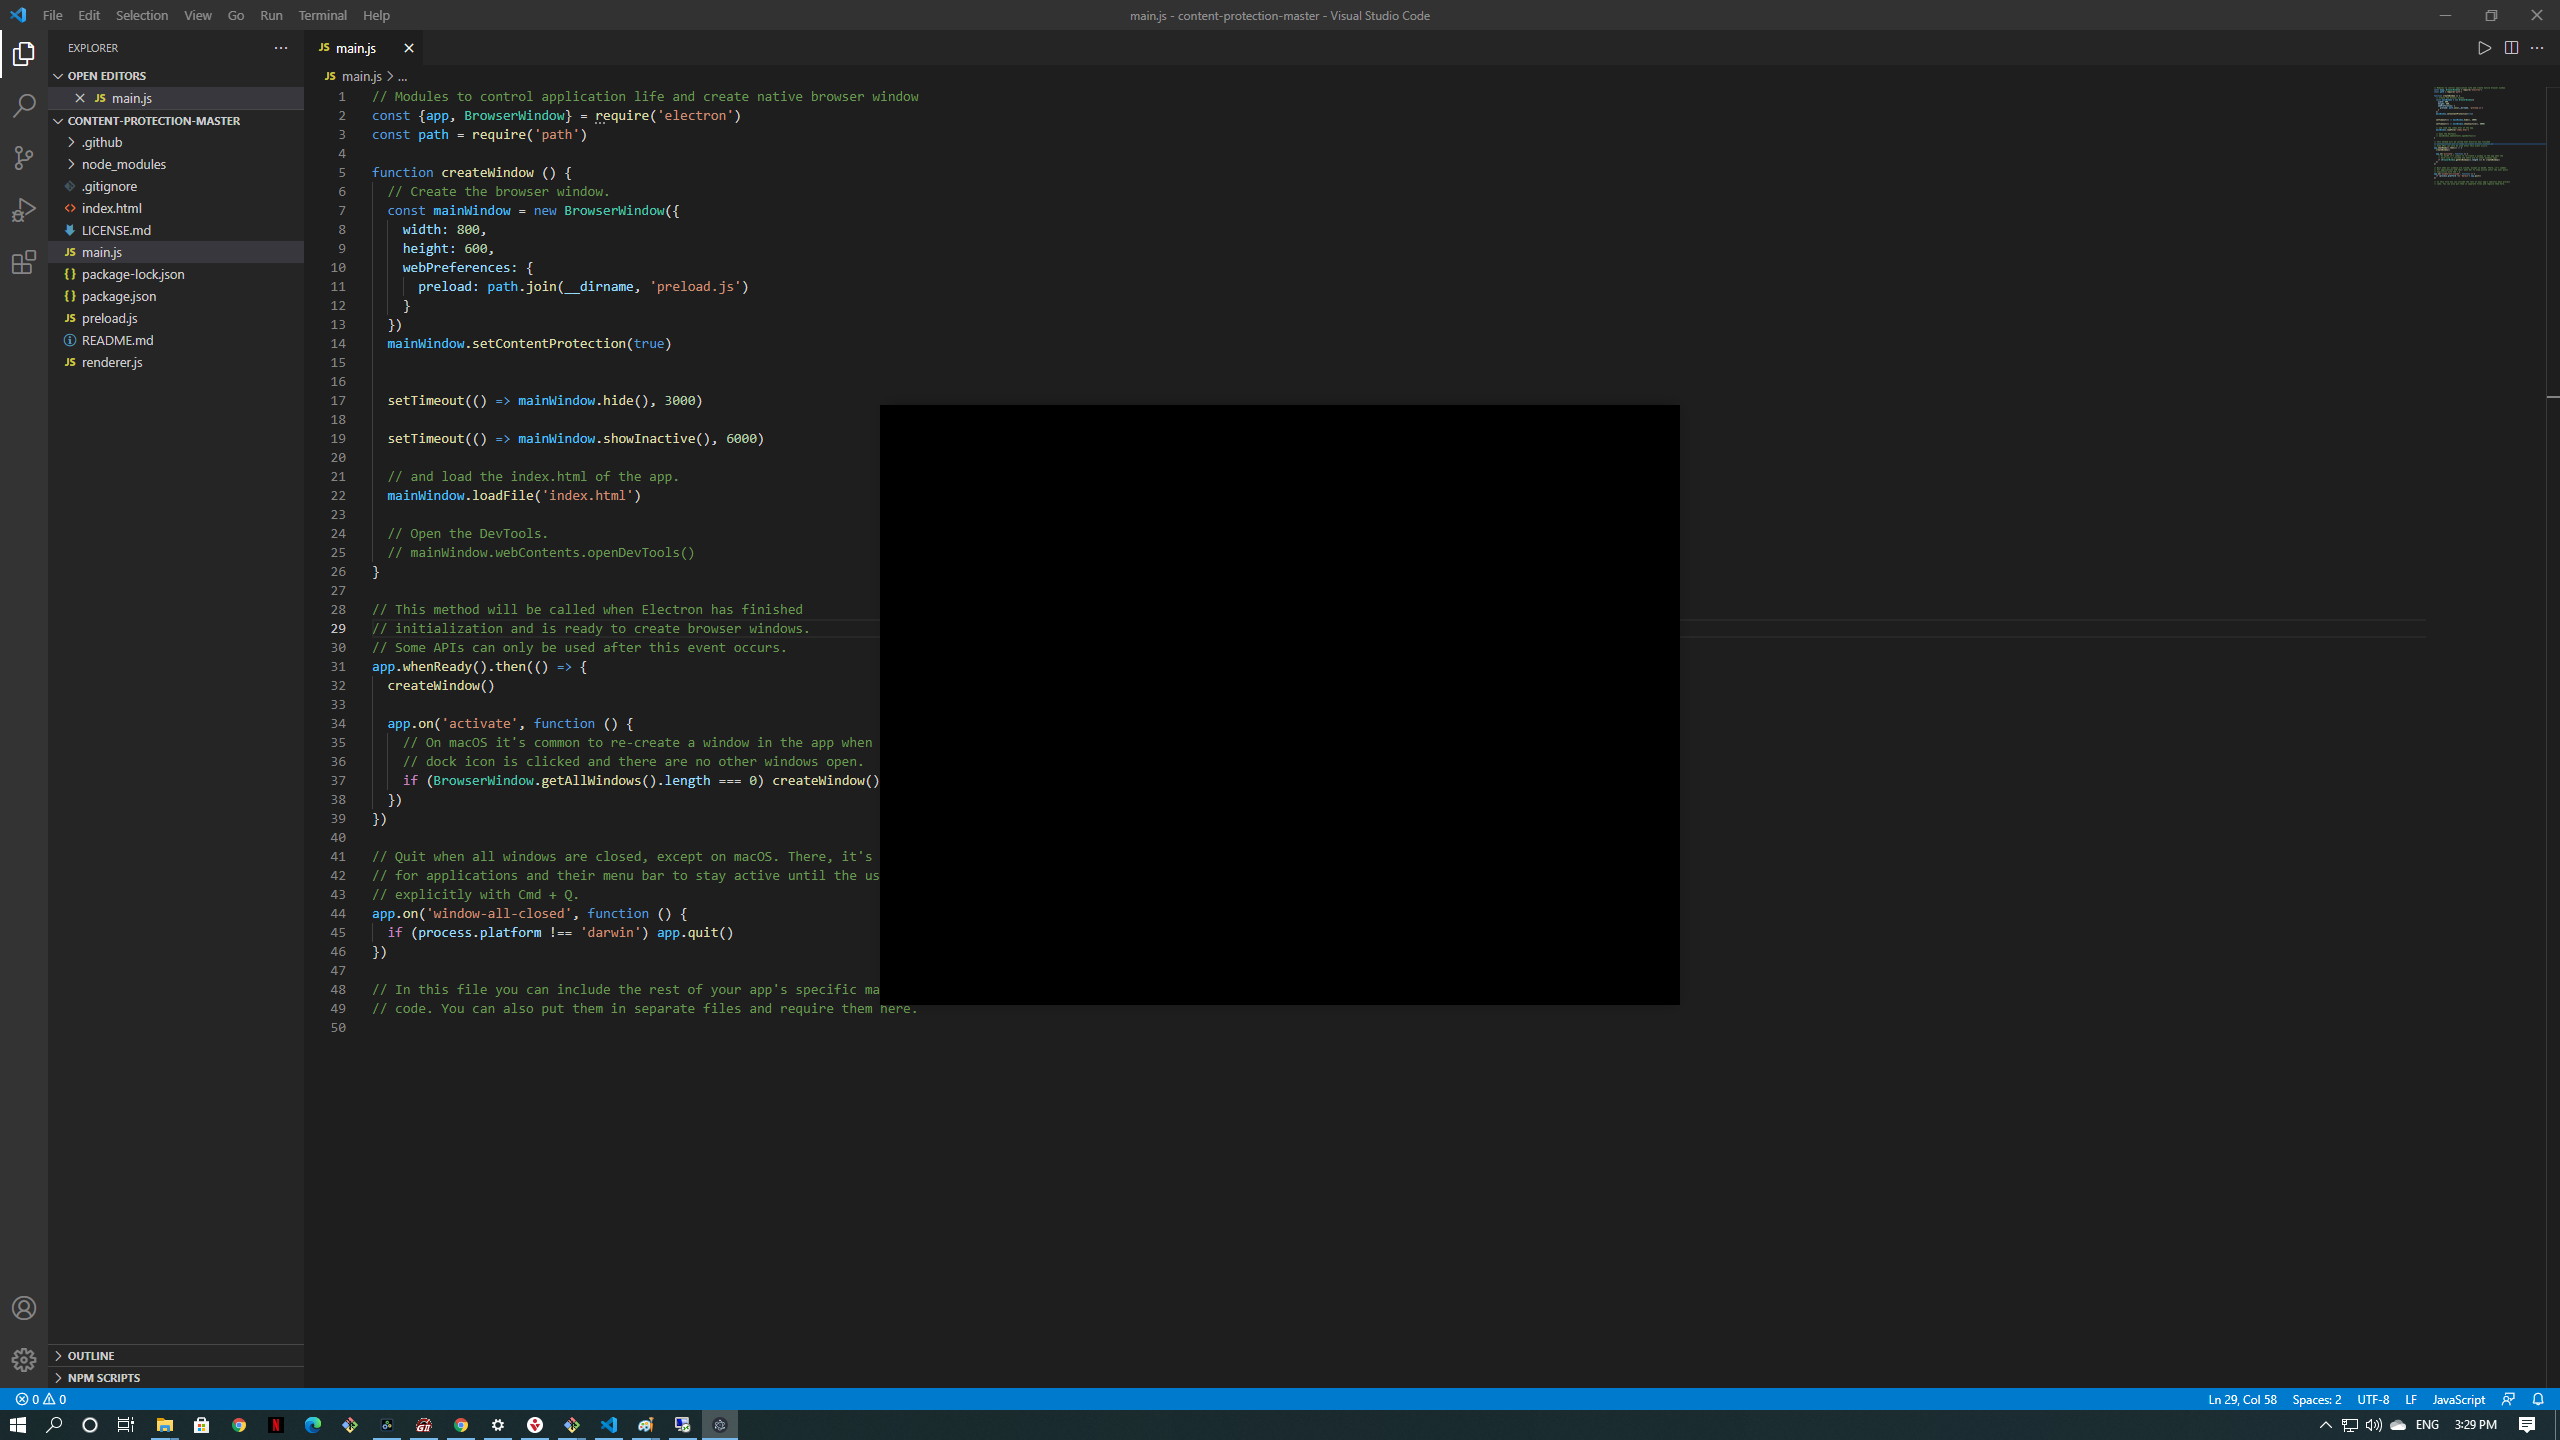The width and height of the screenshot is (2560, 1440).
Task: Open renderer.js in the file explorer
Action: (x=176, y=362)
